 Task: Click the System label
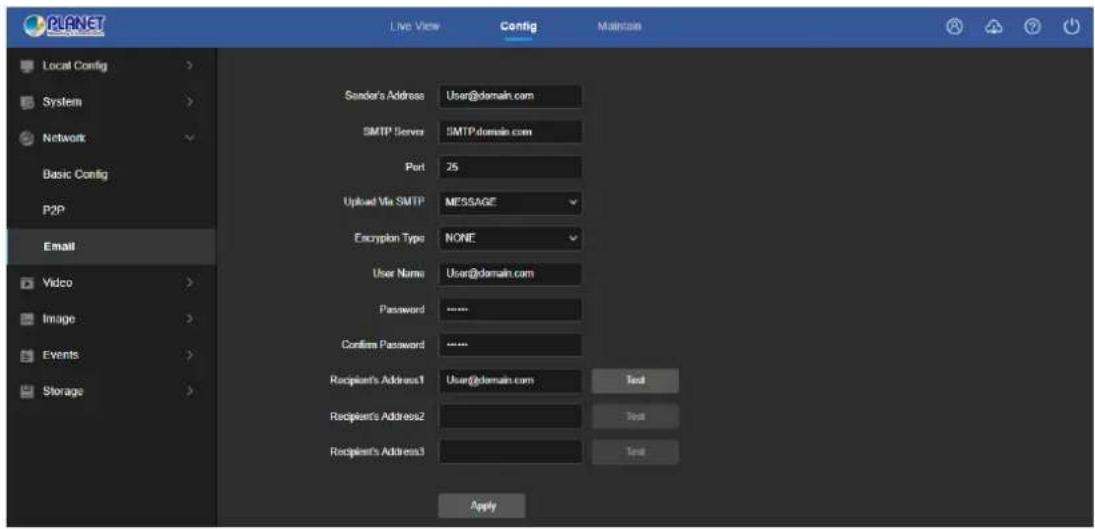62,102
